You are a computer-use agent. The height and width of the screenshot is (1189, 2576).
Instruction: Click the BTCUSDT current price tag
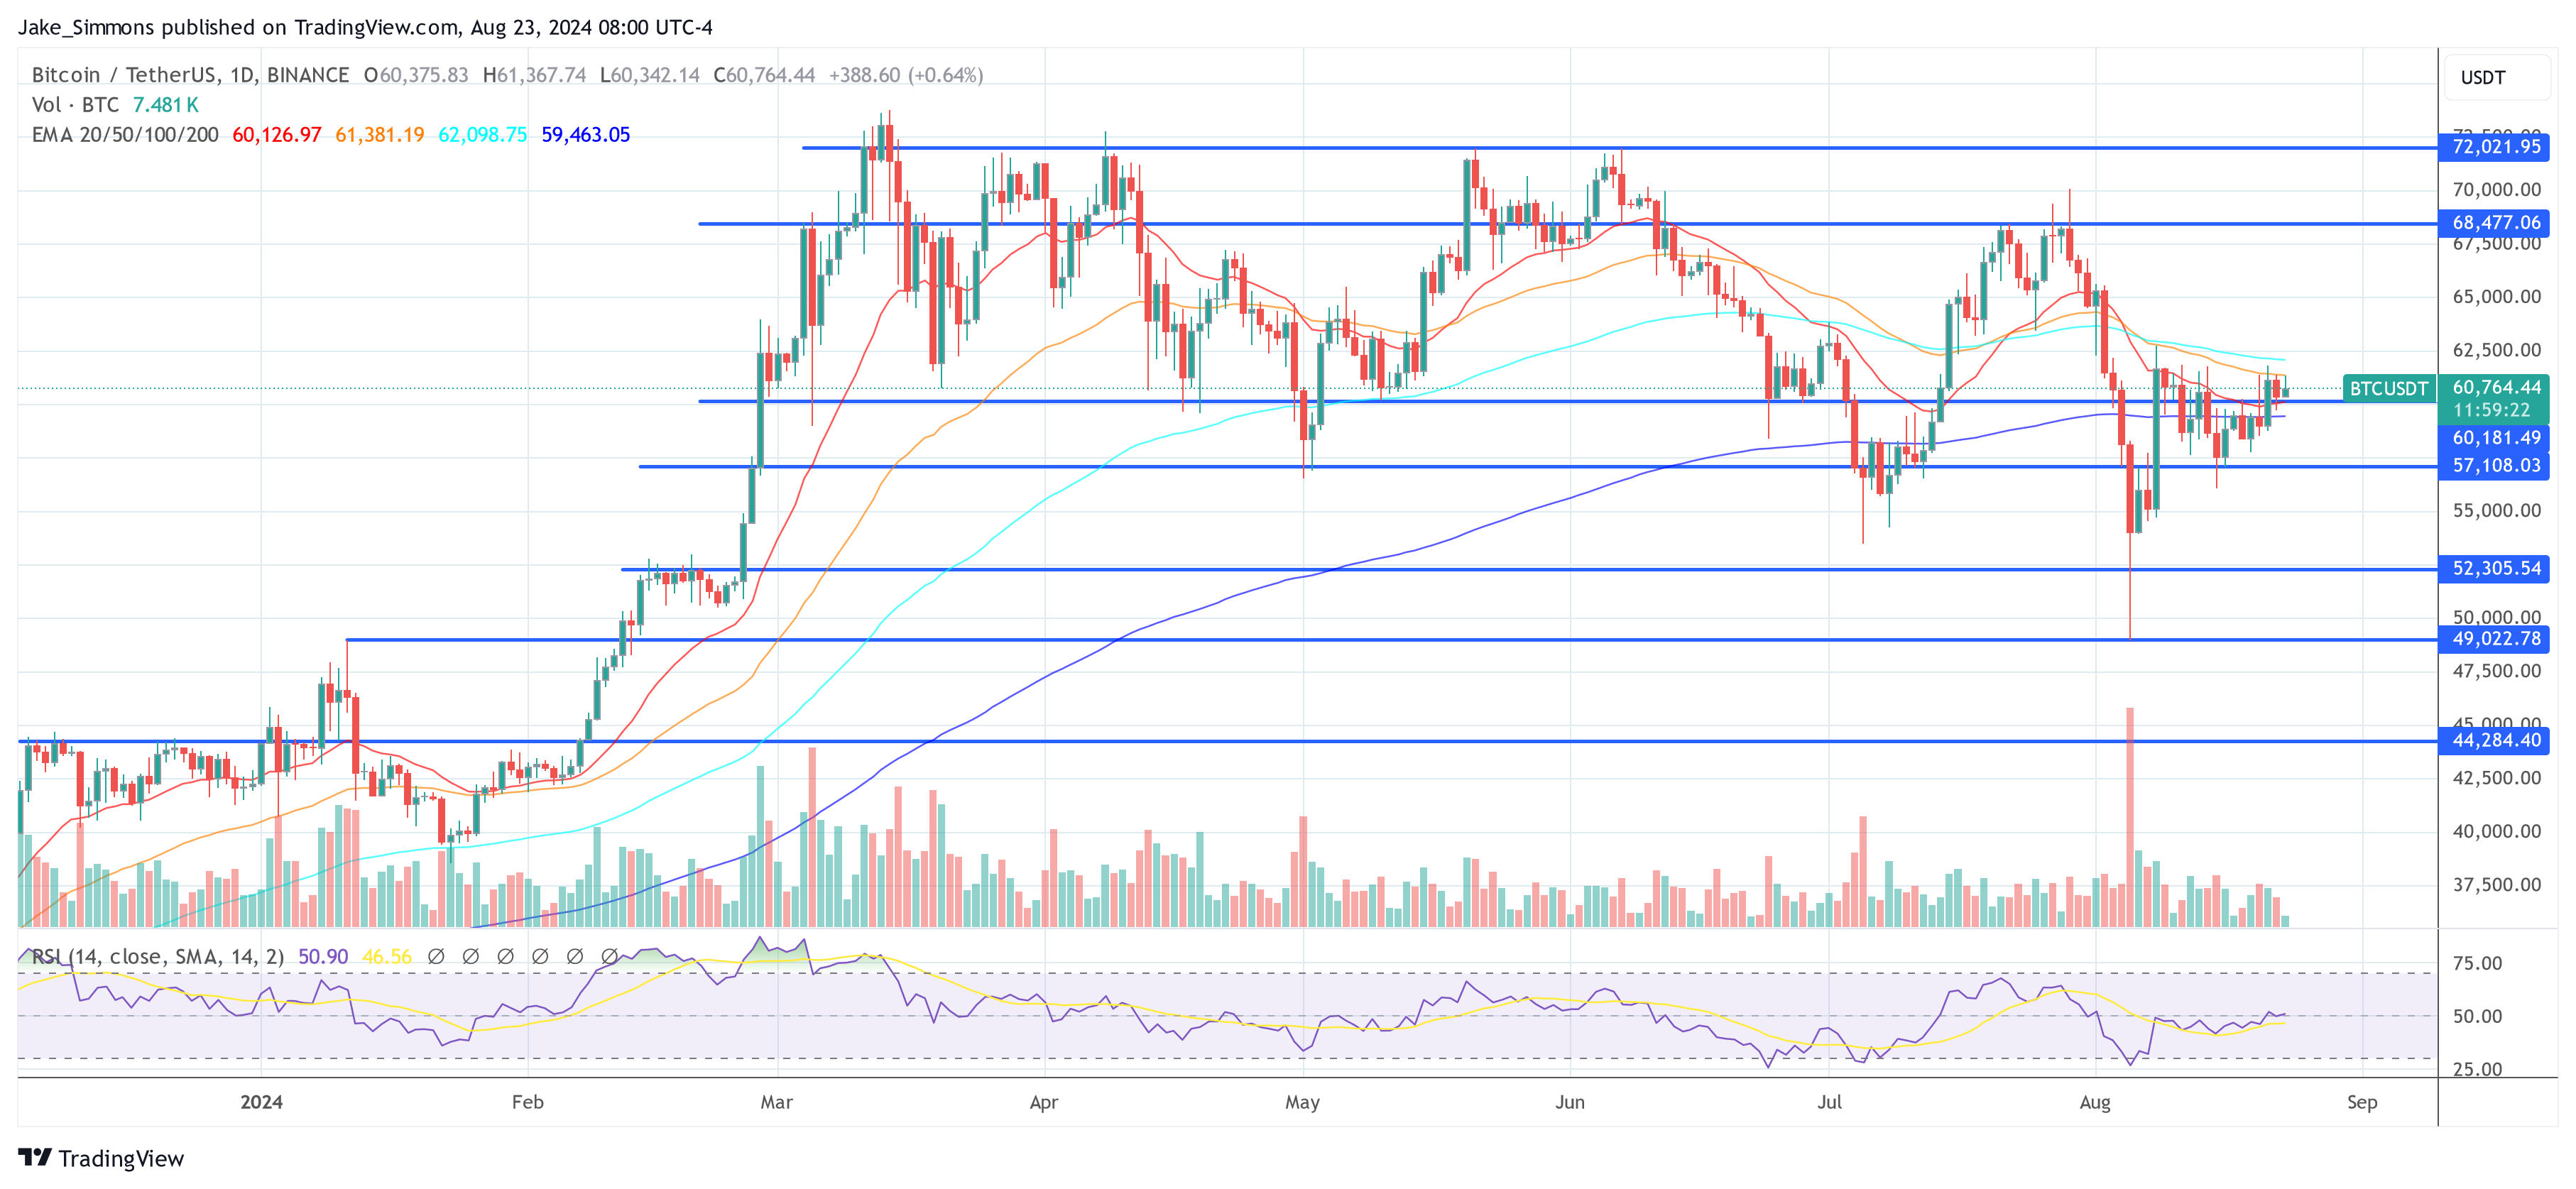(x=2388, y=389)
